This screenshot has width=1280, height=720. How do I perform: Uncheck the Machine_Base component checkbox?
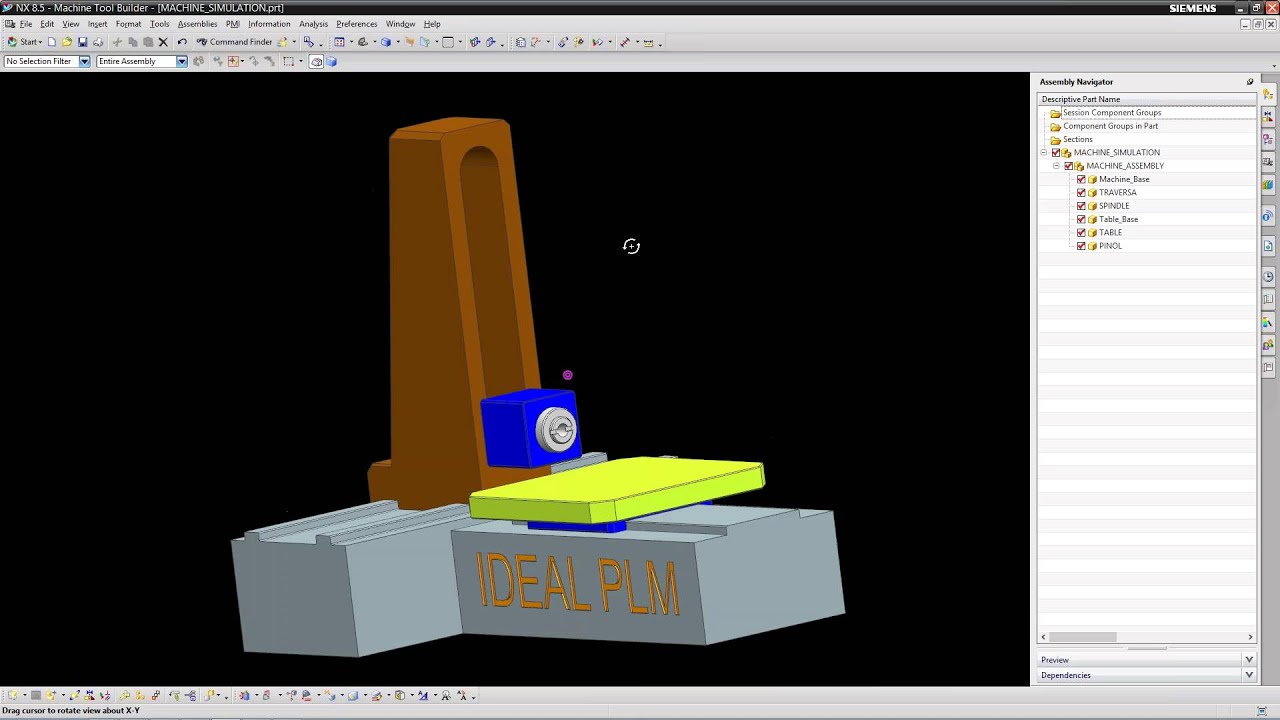pyautogui.click(x=1081, y=179)
